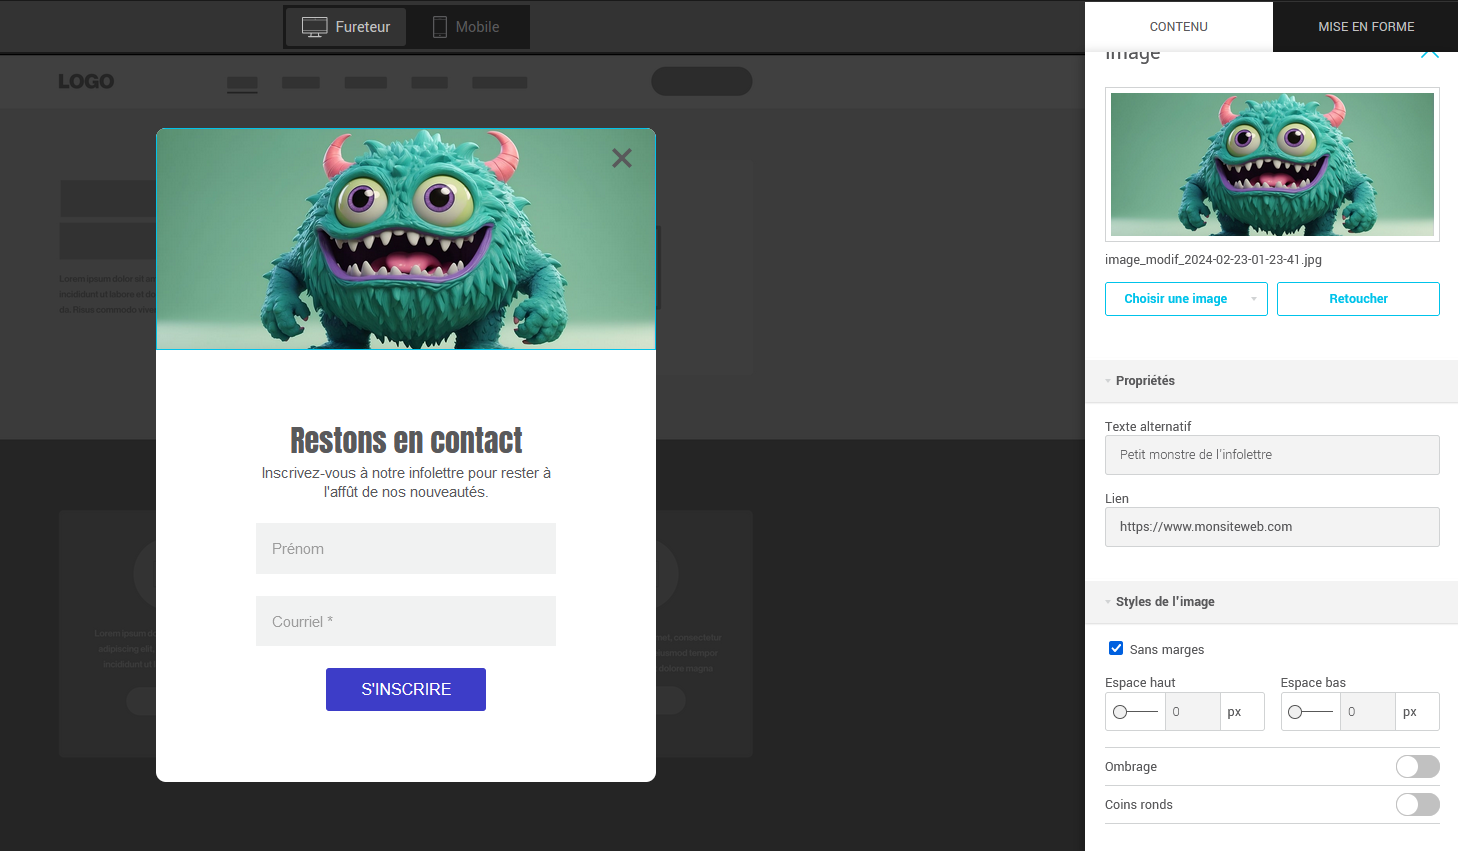The image size is (1458, 851).
Task: Collapse the Styles de l'image section
Action: click(x=1109, y=602)
